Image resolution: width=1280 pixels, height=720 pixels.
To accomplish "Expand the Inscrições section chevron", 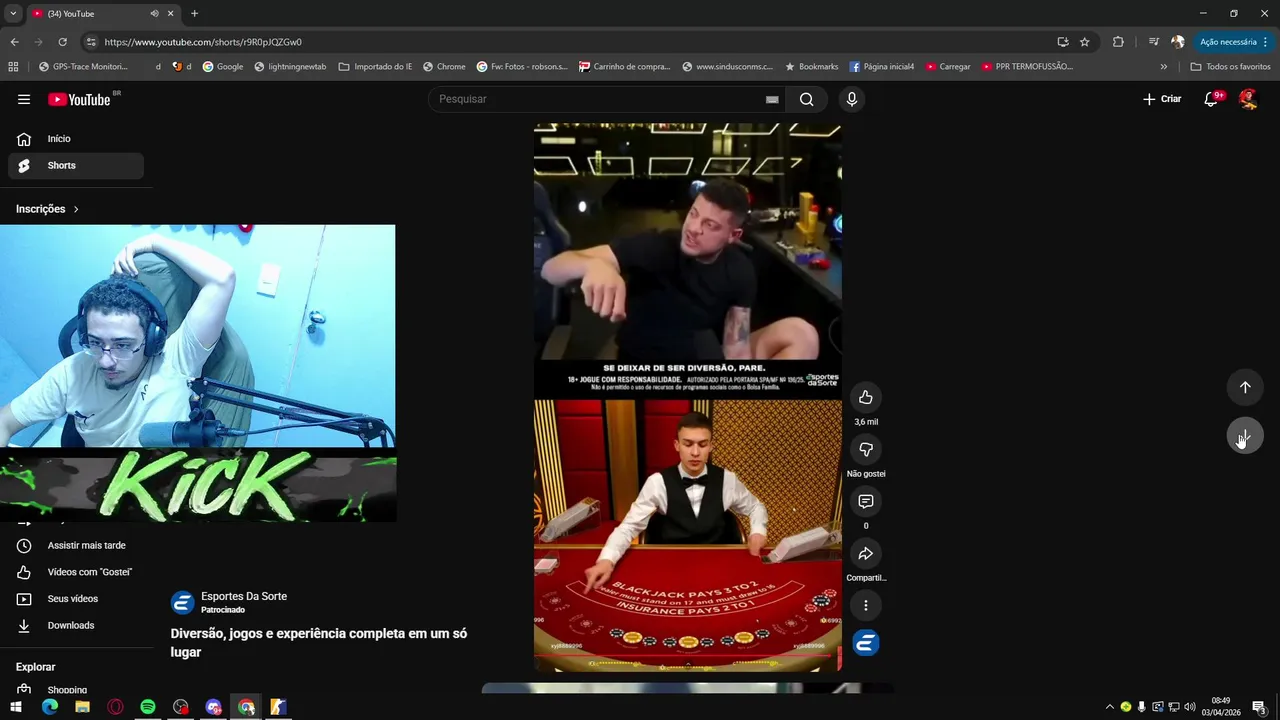I will tap(76, 209).
